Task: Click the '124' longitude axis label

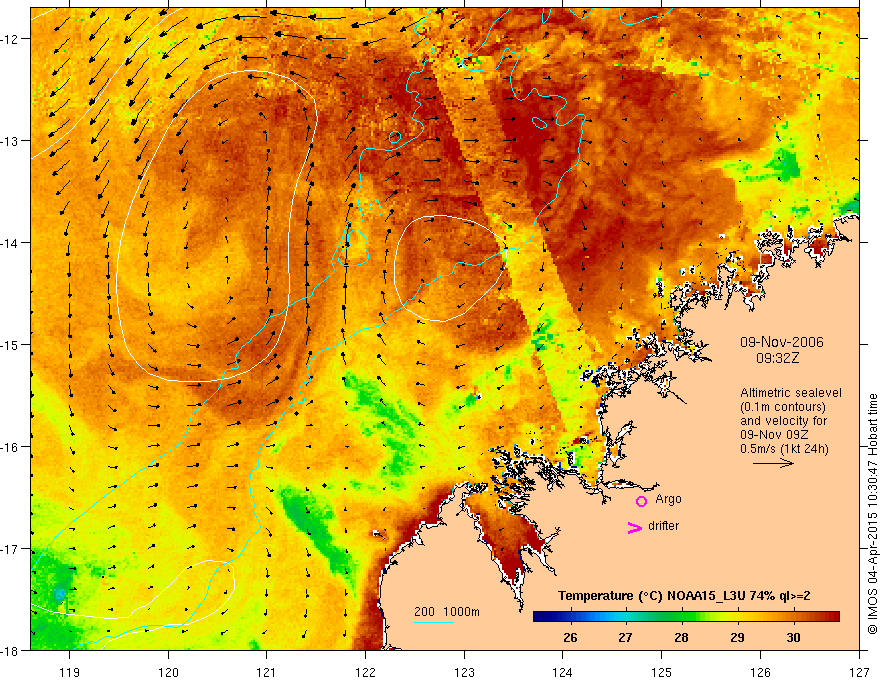Action: [x=562, y=672]
